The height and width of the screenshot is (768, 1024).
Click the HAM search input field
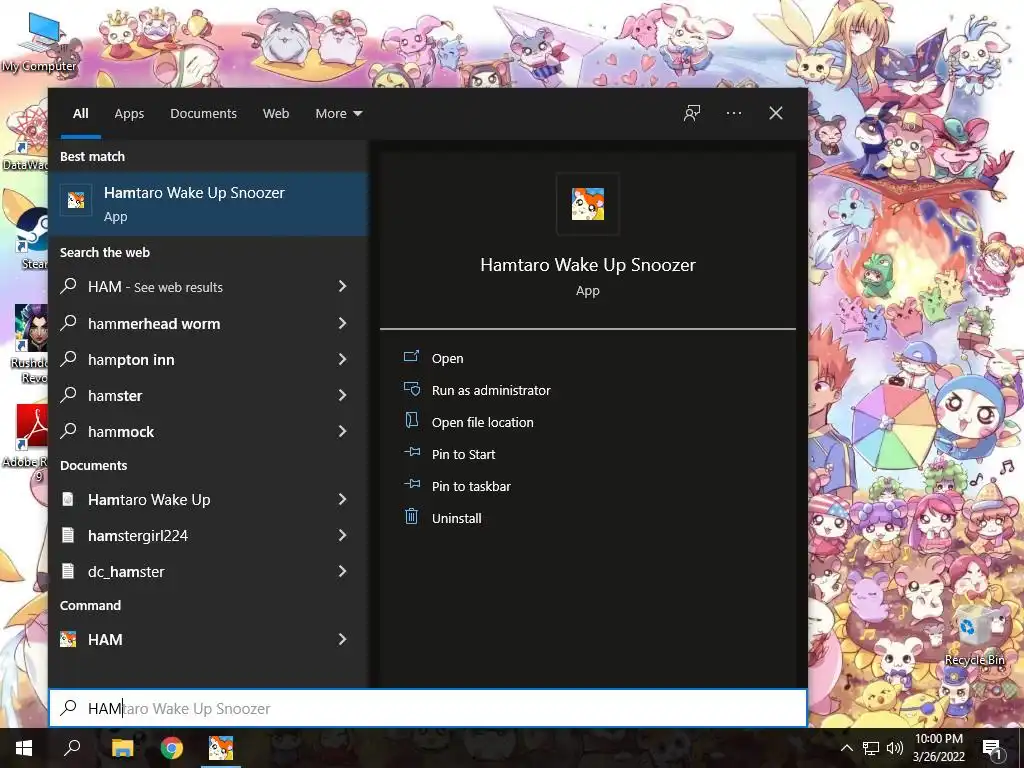(428, 708)
